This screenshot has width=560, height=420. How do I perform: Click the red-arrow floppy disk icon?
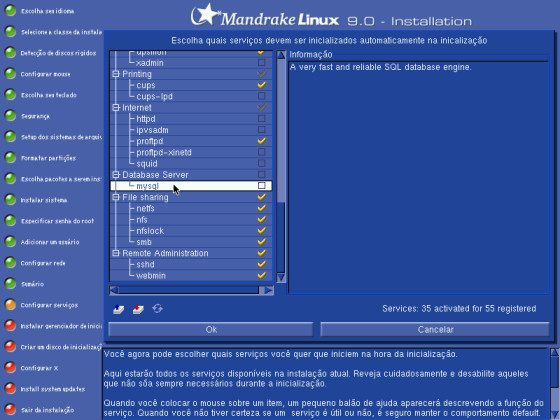(138, 309)
